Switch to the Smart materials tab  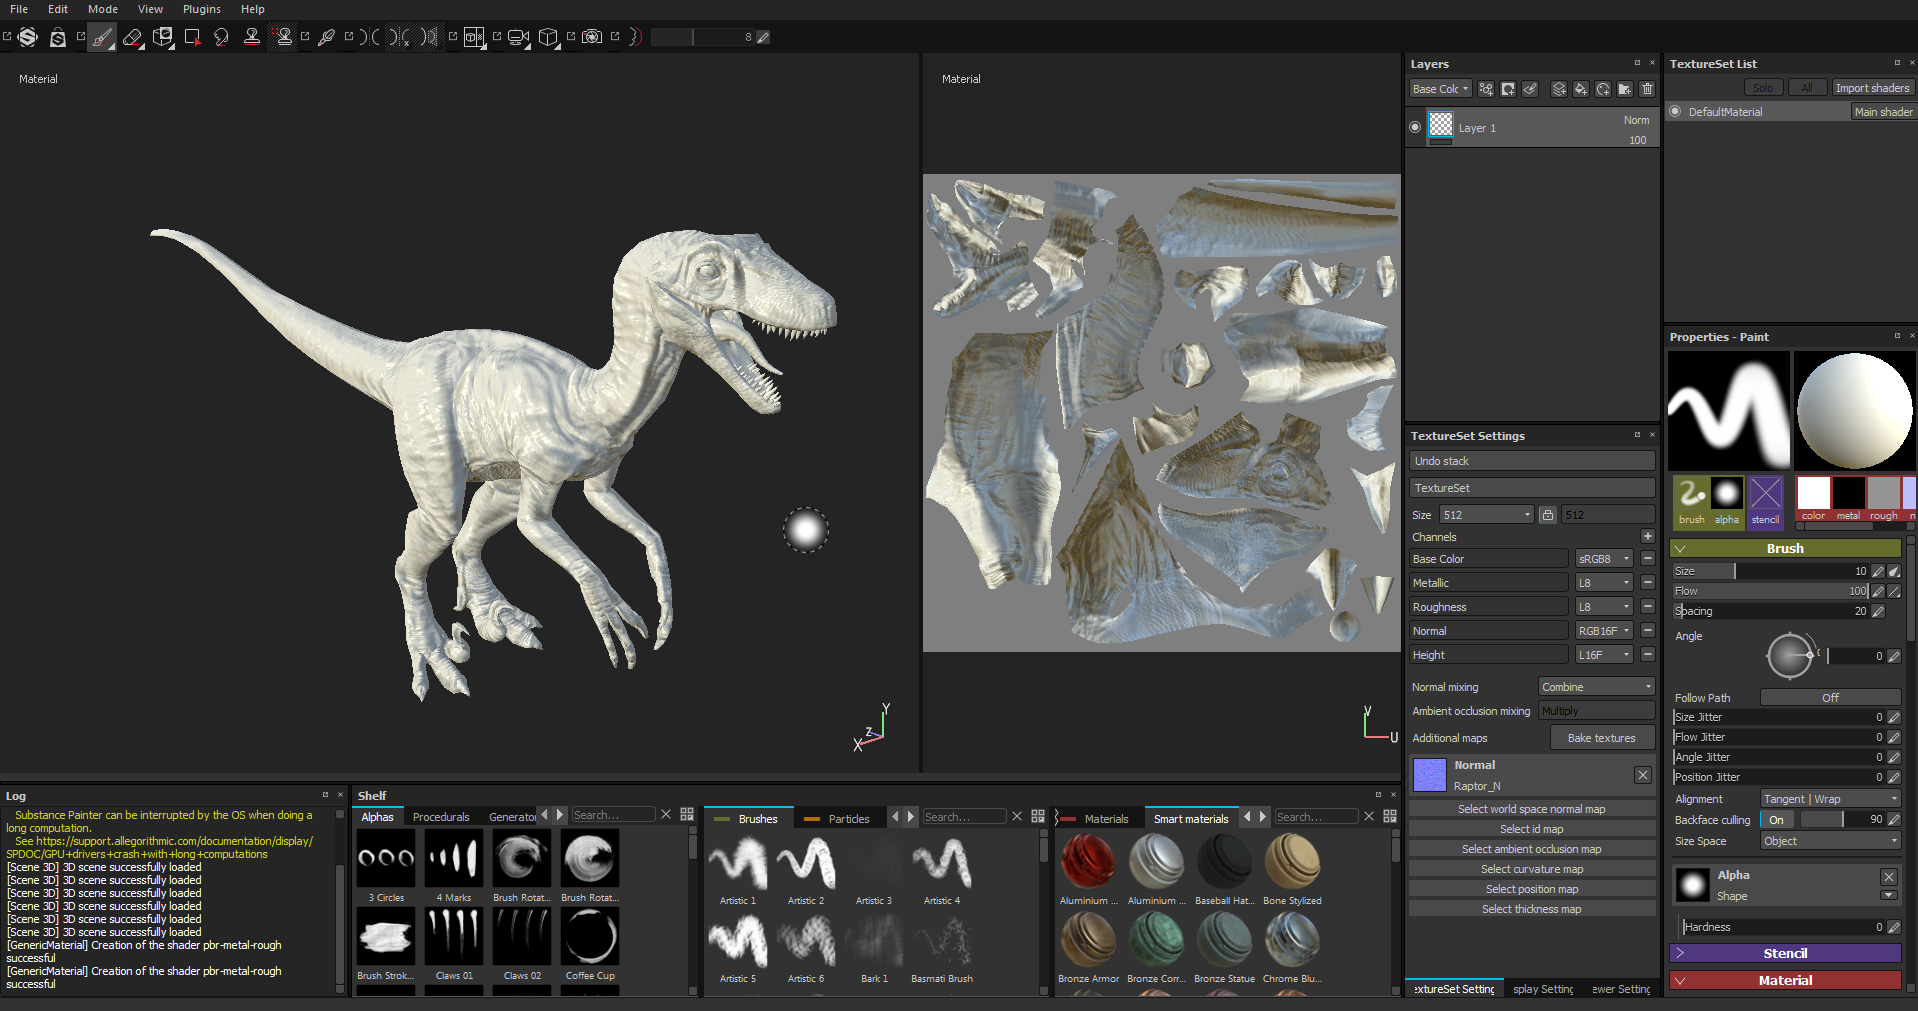(x=1190, y=819)
